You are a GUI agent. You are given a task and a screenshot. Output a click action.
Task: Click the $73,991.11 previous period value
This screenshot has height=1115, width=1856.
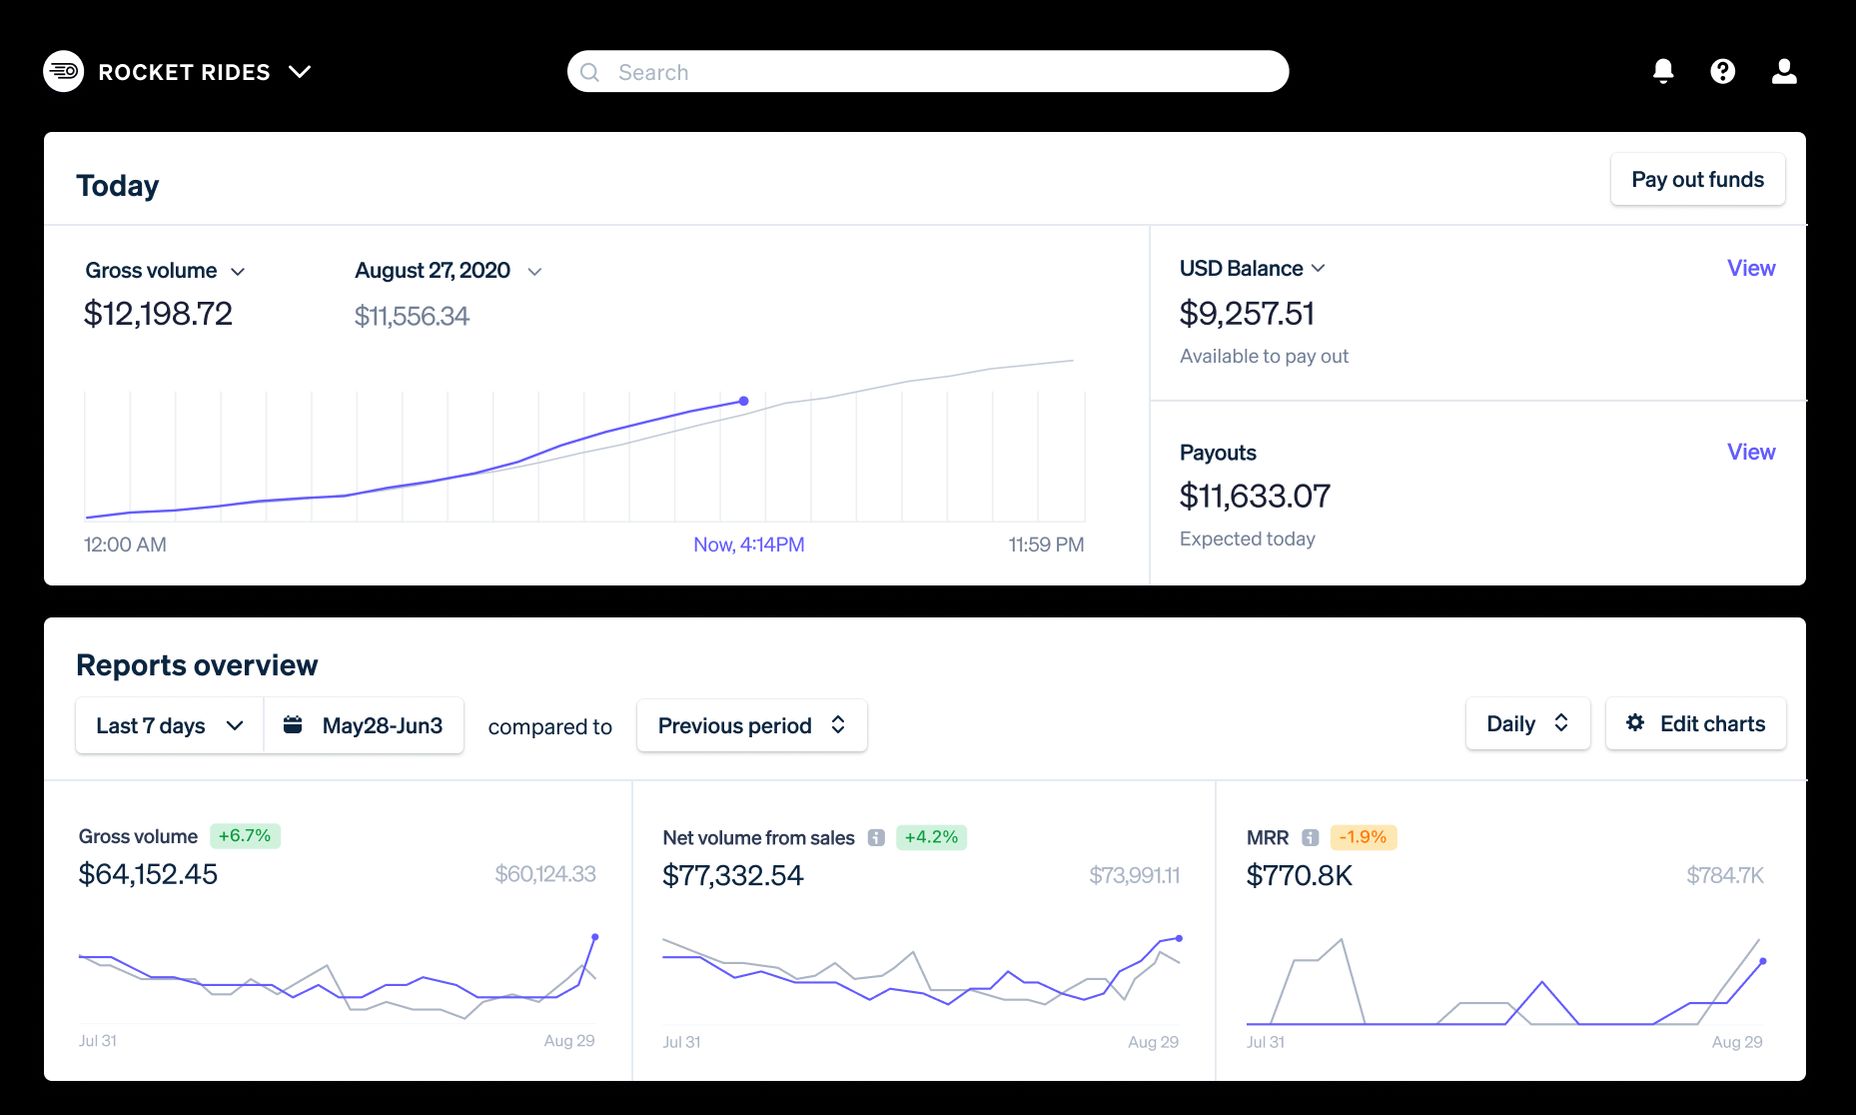point(1134,875)
